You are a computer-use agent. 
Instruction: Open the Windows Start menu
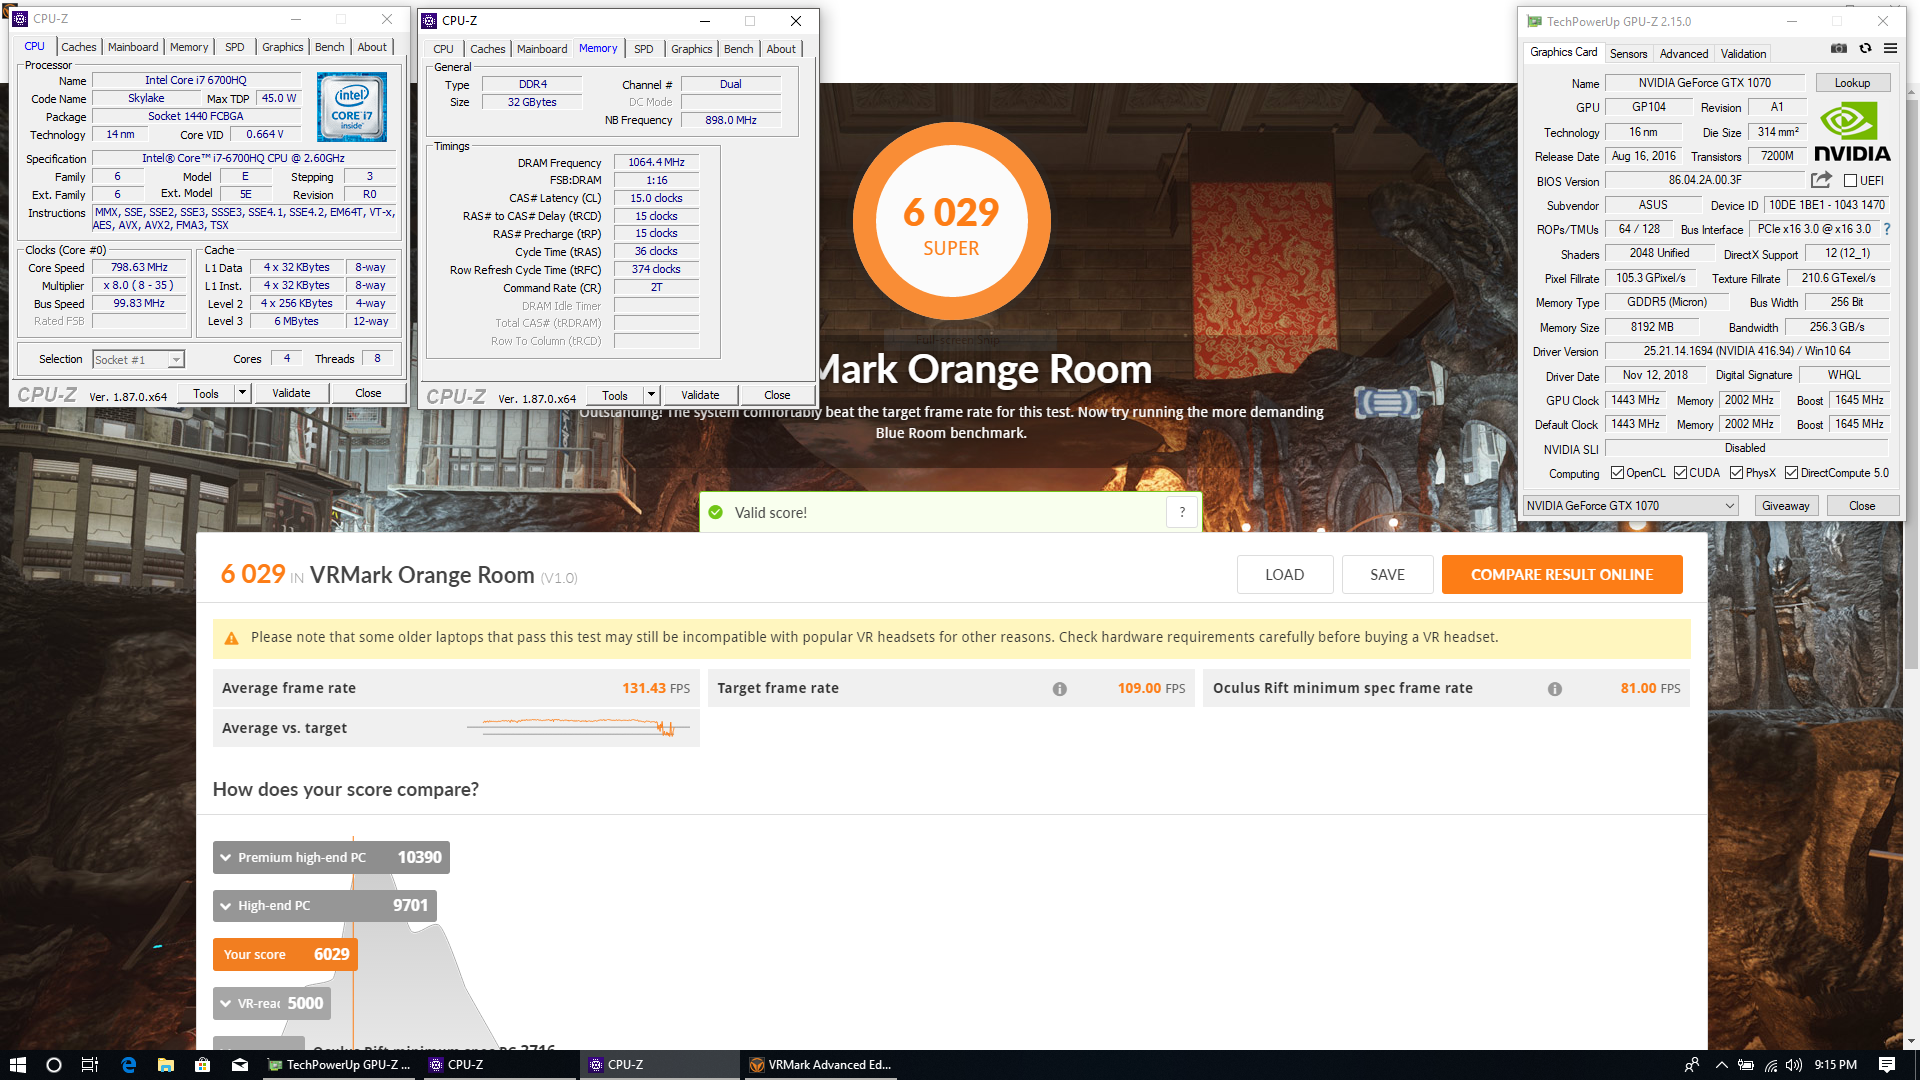point(17,1065)
